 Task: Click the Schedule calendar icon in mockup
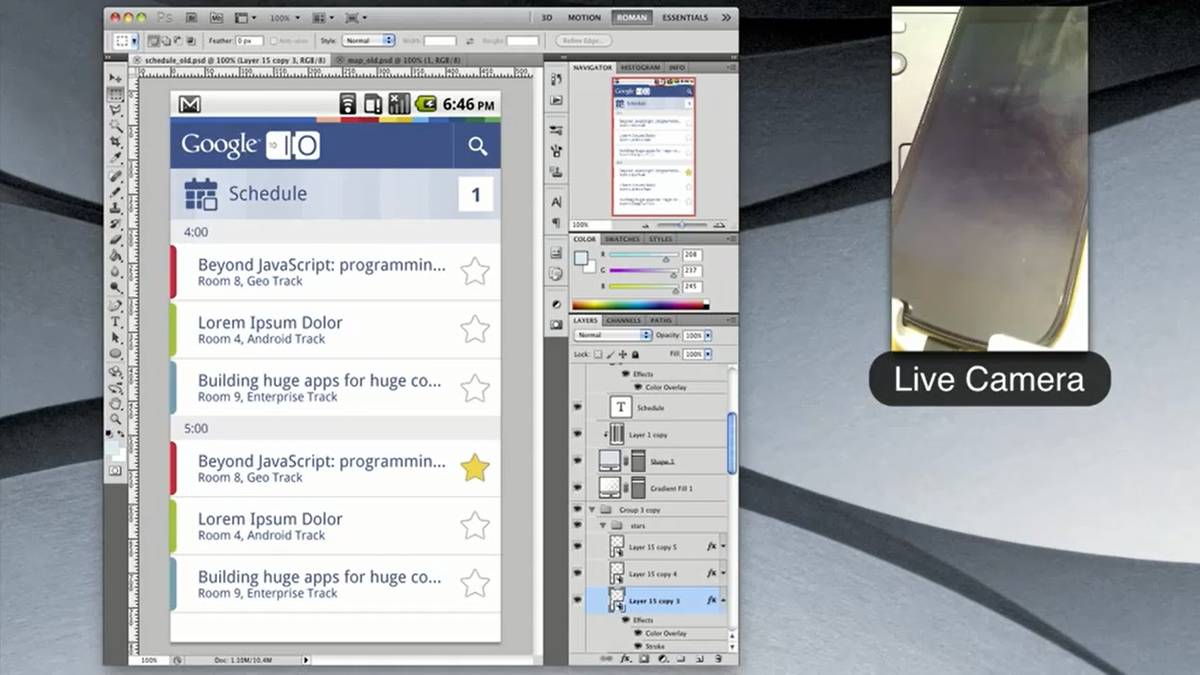[x=201, y=194]
